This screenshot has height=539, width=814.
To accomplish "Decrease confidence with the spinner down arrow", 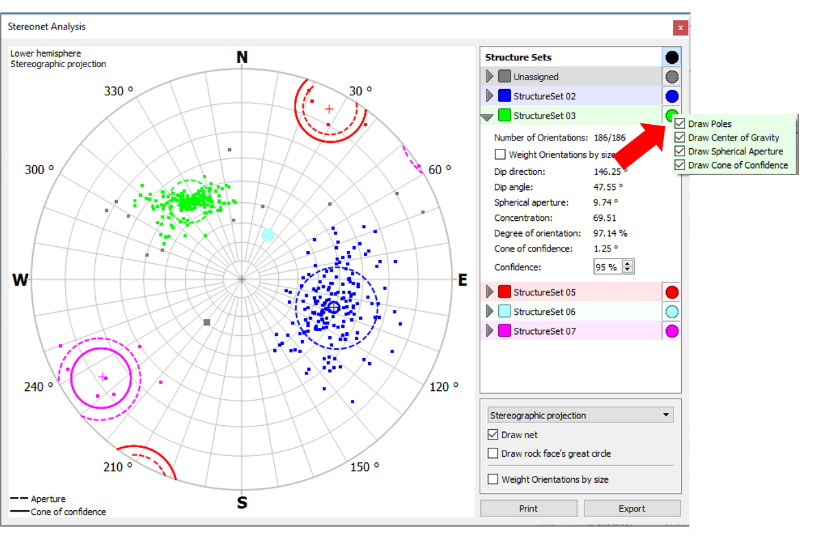I will tap(628, 270).
